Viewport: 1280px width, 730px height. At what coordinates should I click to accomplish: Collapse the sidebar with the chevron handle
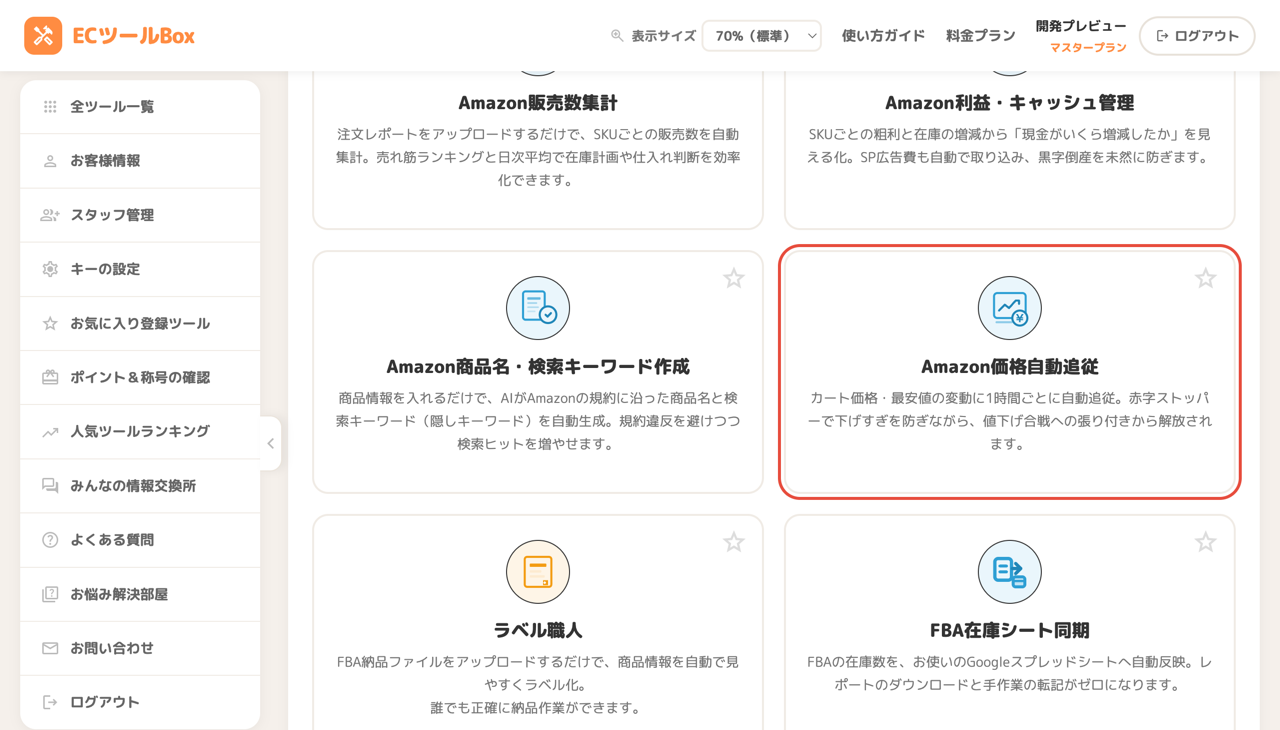pos(270,443)
